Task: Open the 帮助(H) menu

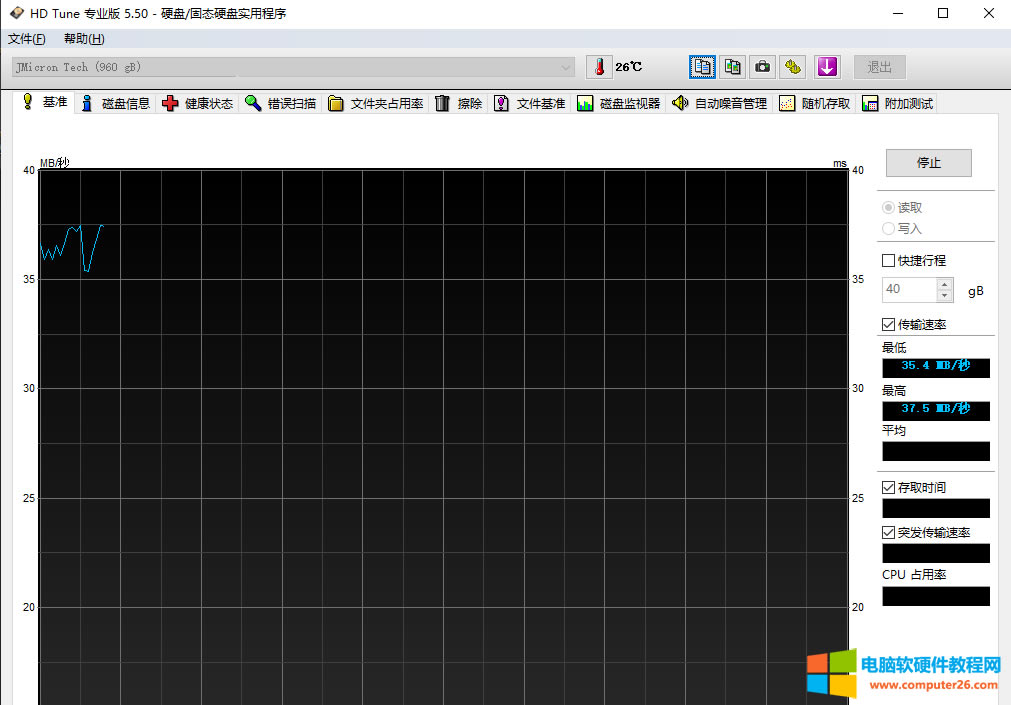Action: 84,39
